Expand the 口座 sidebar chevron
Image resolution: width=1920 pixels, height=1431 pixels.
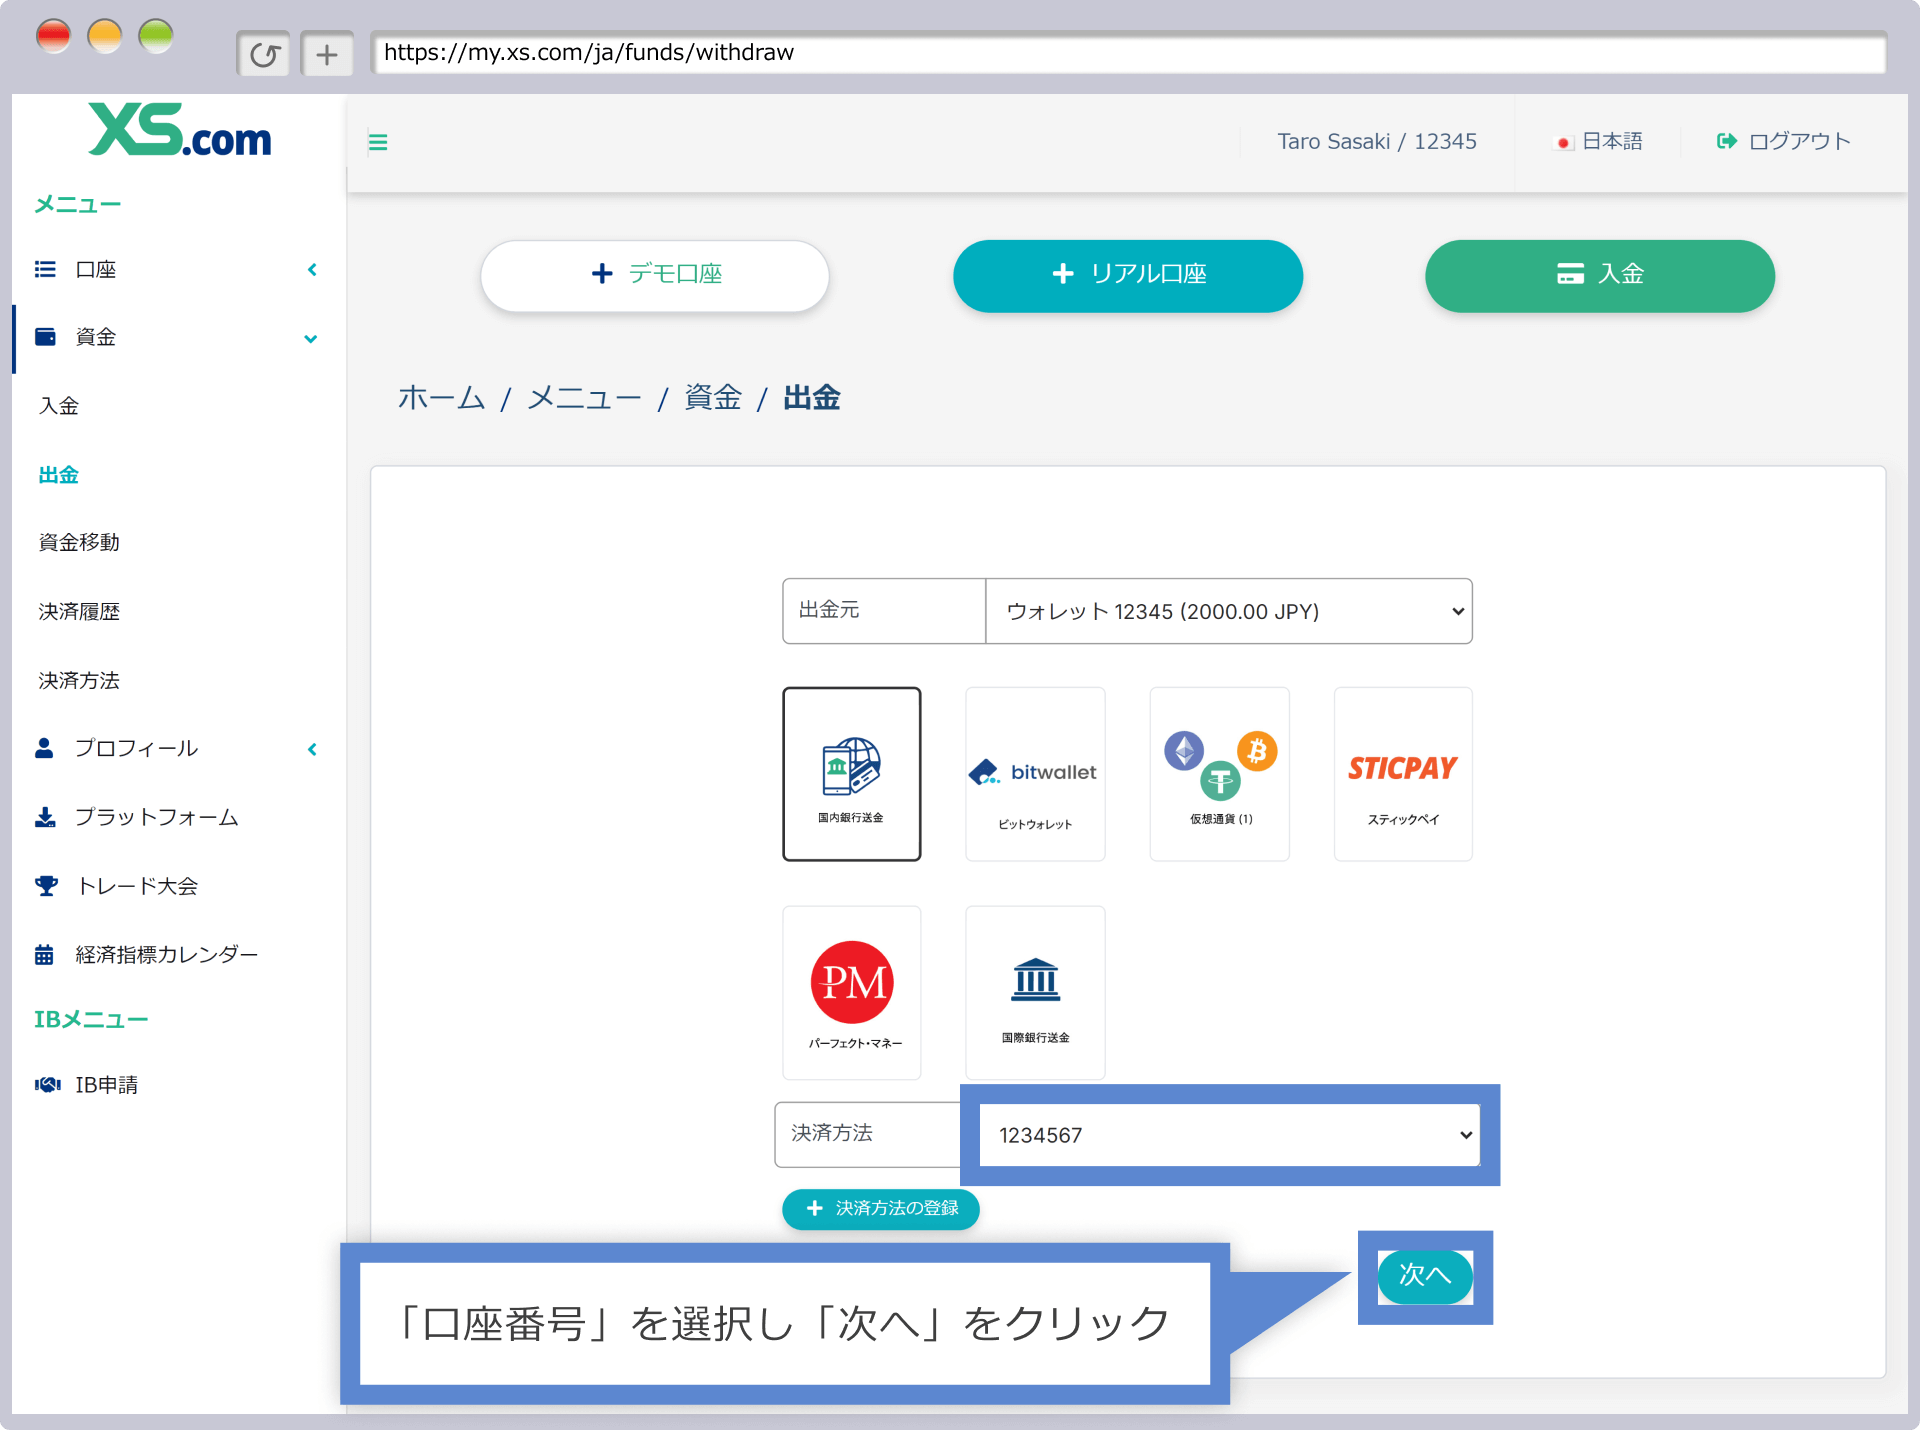click(312, 269)
